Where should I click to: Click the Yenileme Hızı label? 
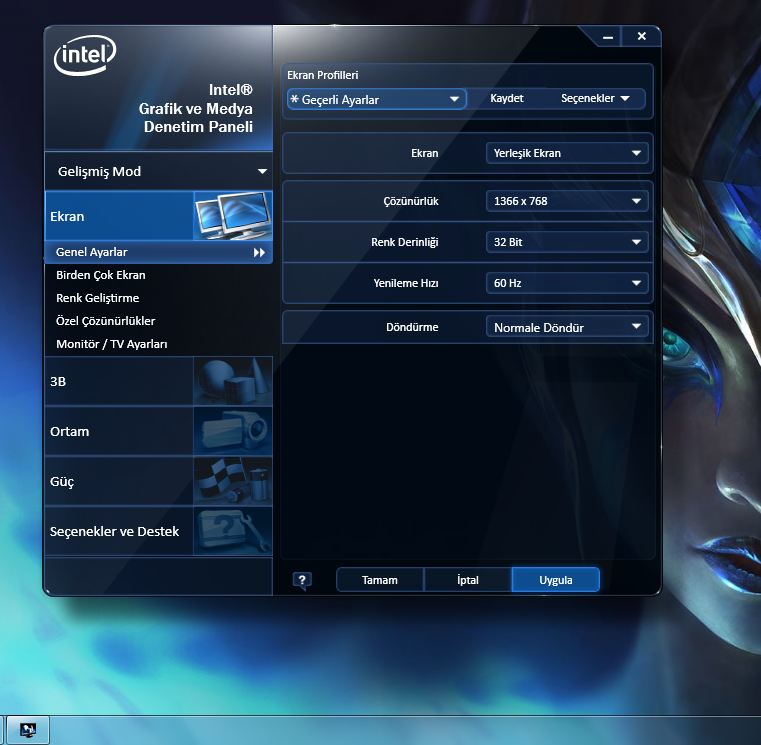tap(406, 283)
